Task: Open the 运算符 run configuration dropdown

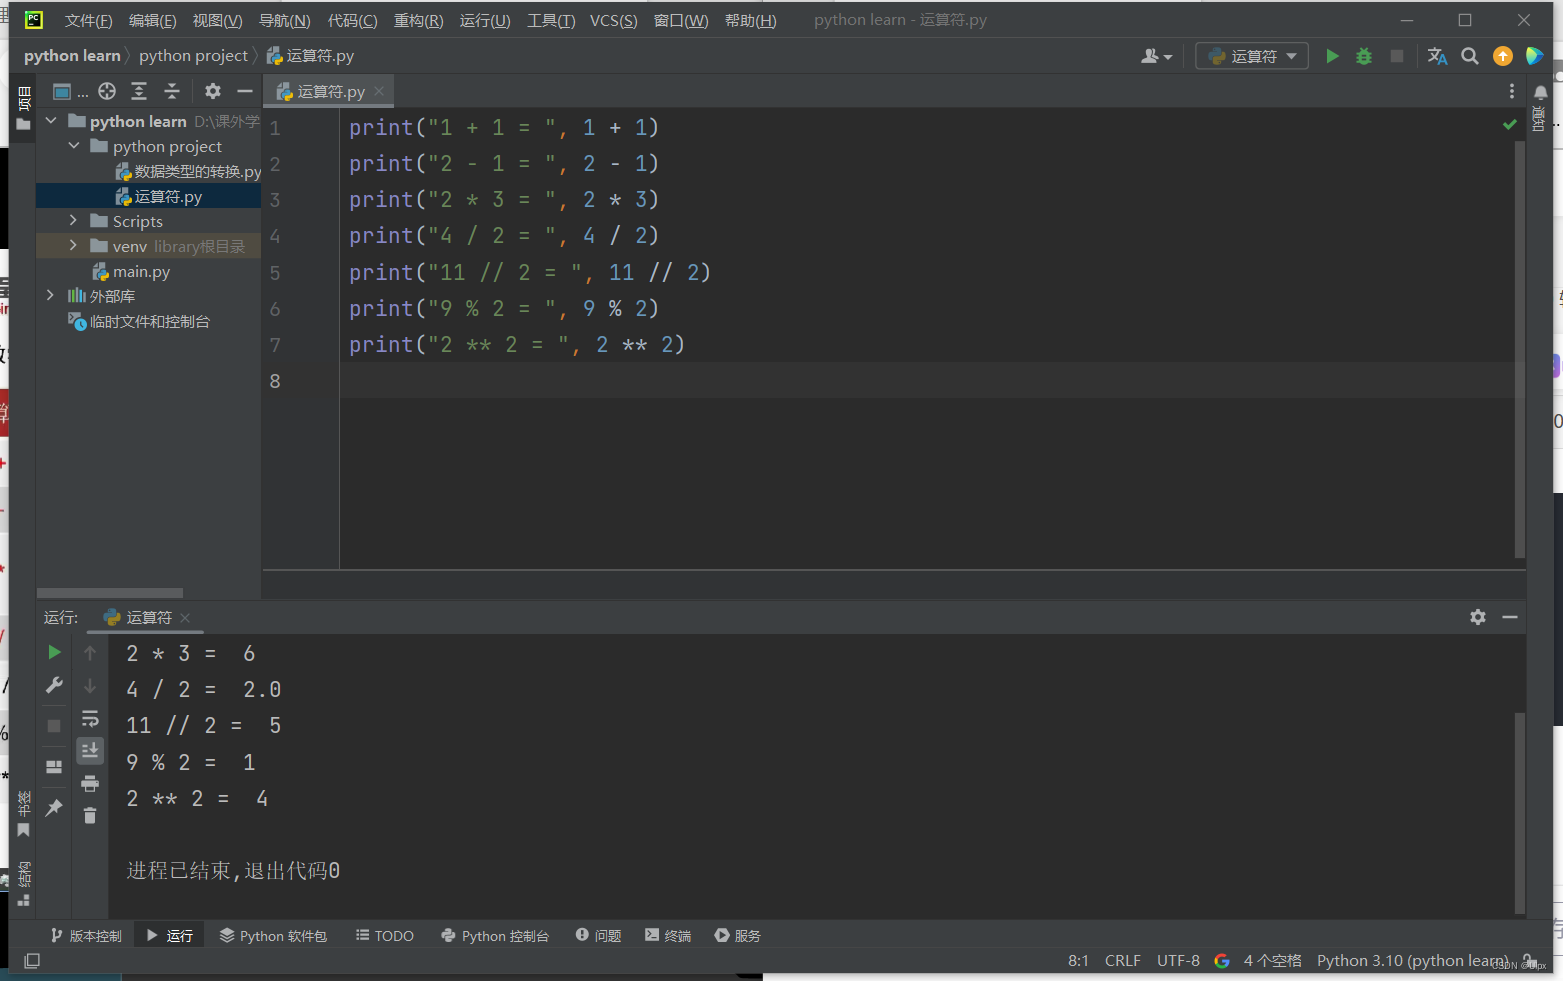Action: coord(1252,56)
